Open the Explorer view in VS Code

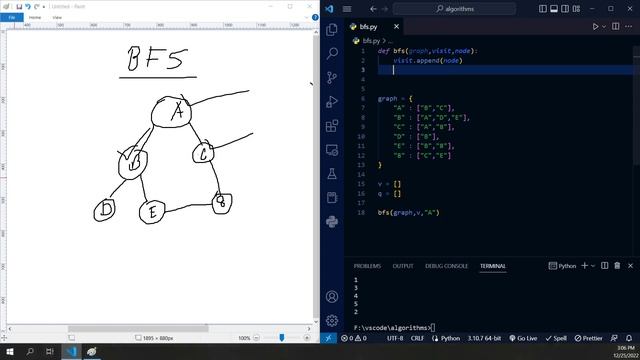point(332,29)
